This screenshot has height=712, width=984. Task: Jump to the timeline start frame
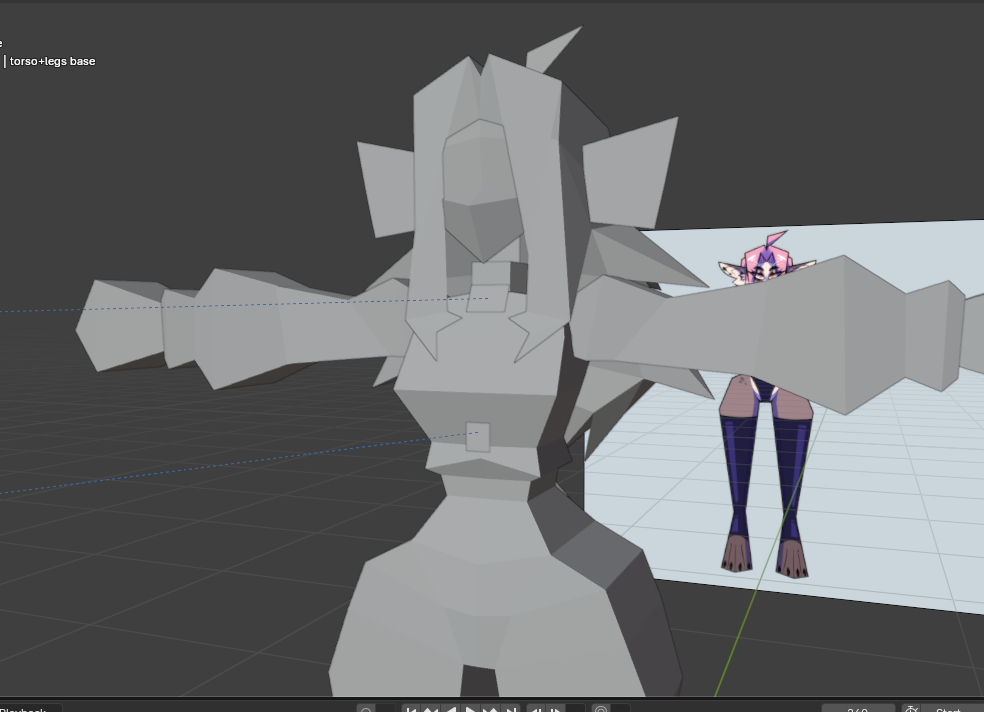click(411, 709)
